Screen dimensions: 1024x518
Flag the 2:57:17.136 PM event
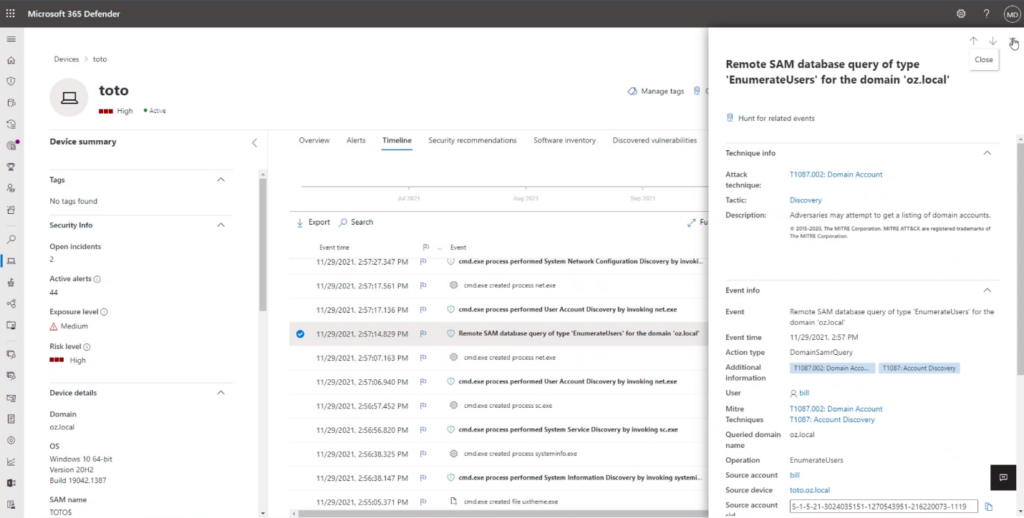point(423,310)
